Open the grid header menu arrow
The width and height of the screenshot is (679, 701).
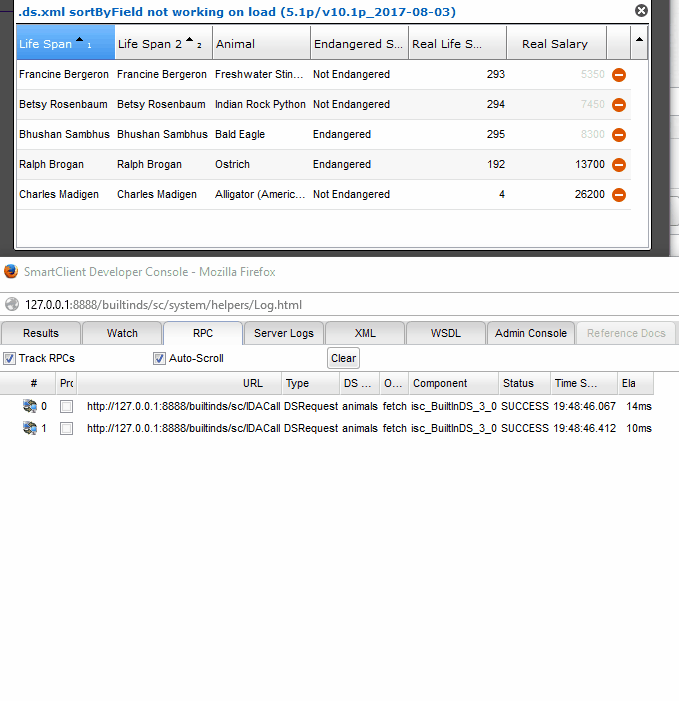pos(639,41)
